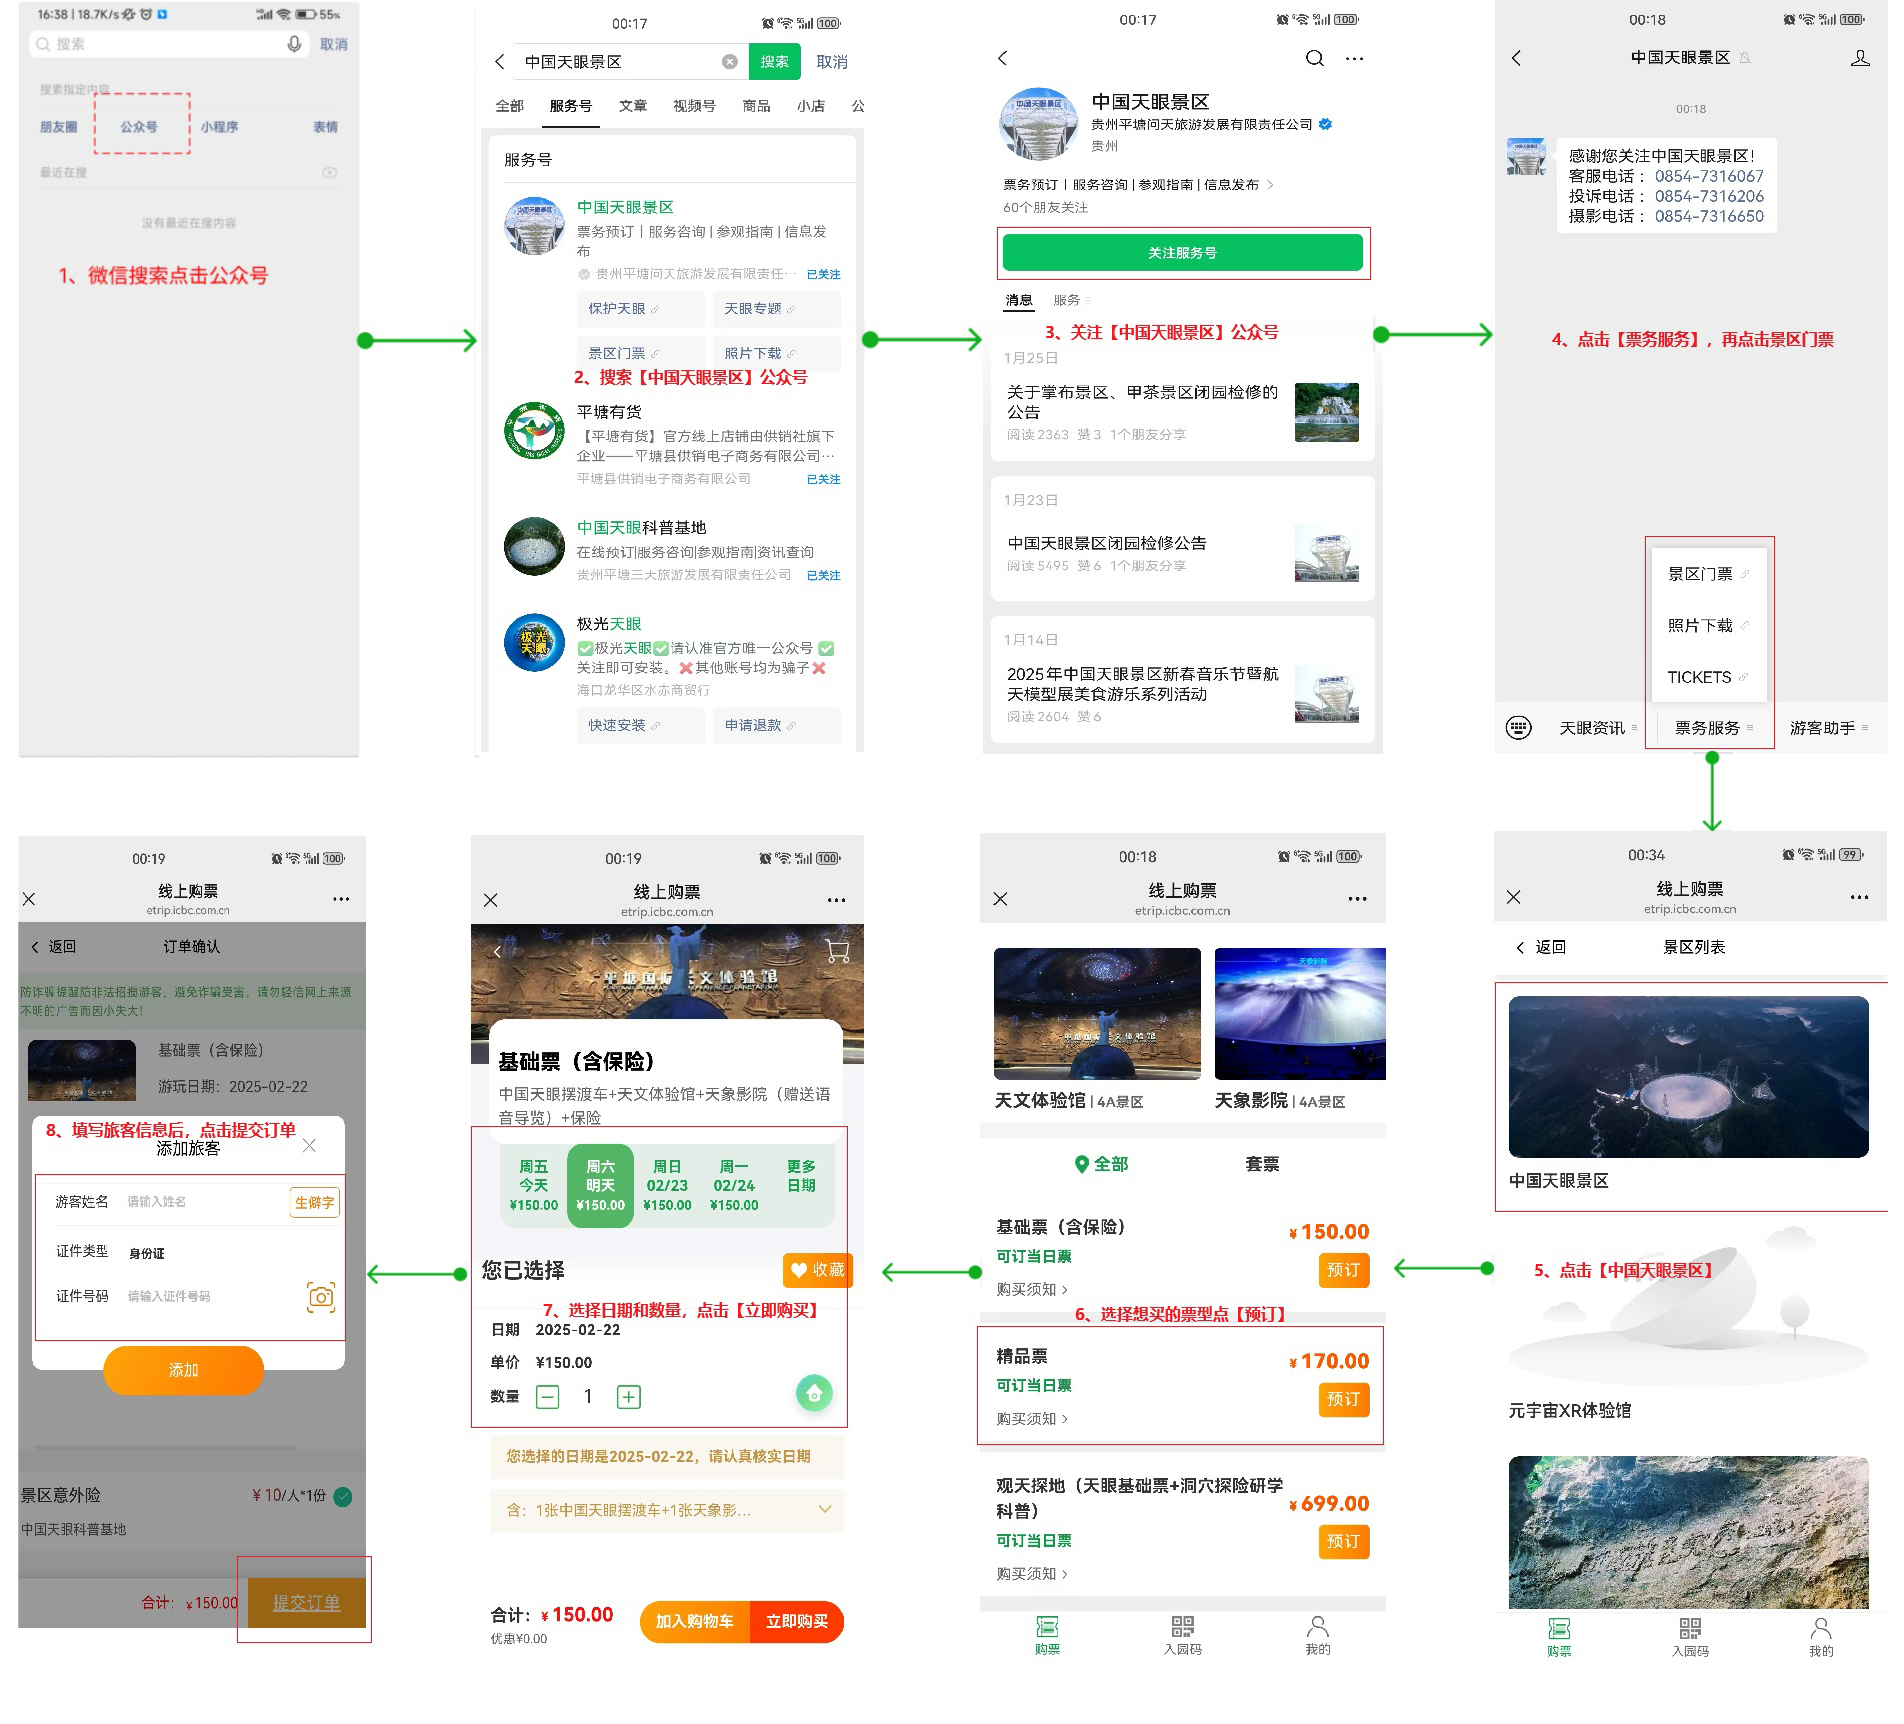Open the 中国天眼景区闭园检修公告 article
1904x1724 pixels.
click(x=1107, y=543)
